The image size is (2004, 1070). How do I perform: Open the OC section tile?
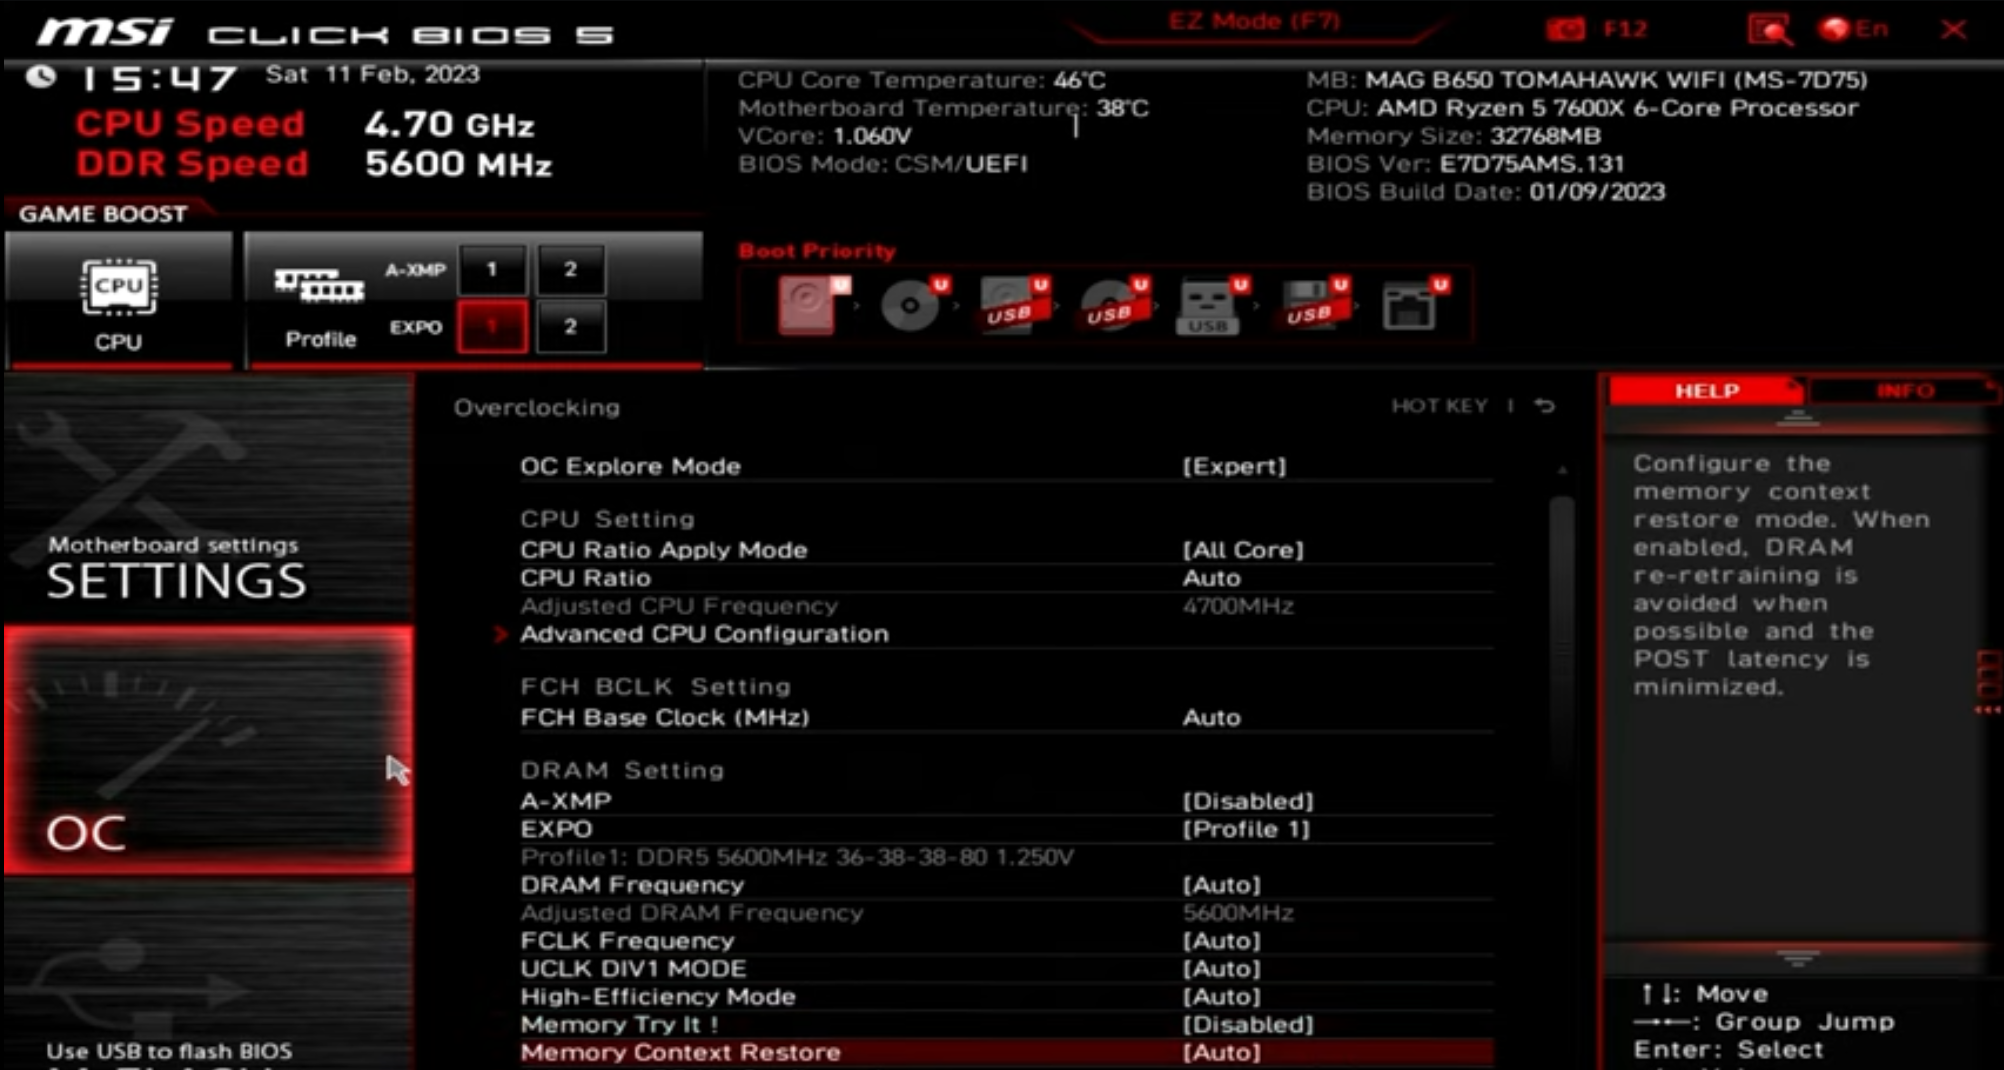click(x=208, y=750)
